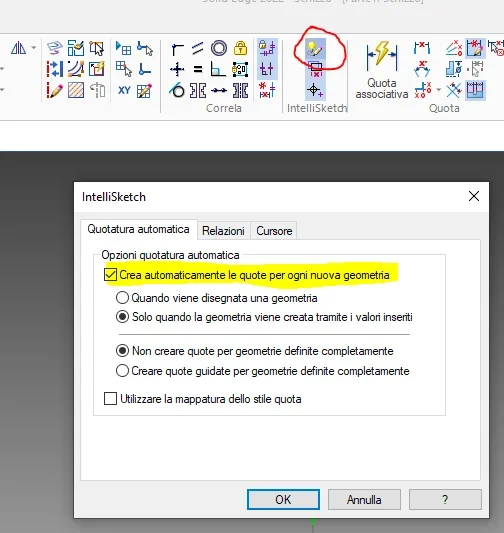The image size is (504, 533).
Task: Open the Cursore tab
Action: point(274,231)
